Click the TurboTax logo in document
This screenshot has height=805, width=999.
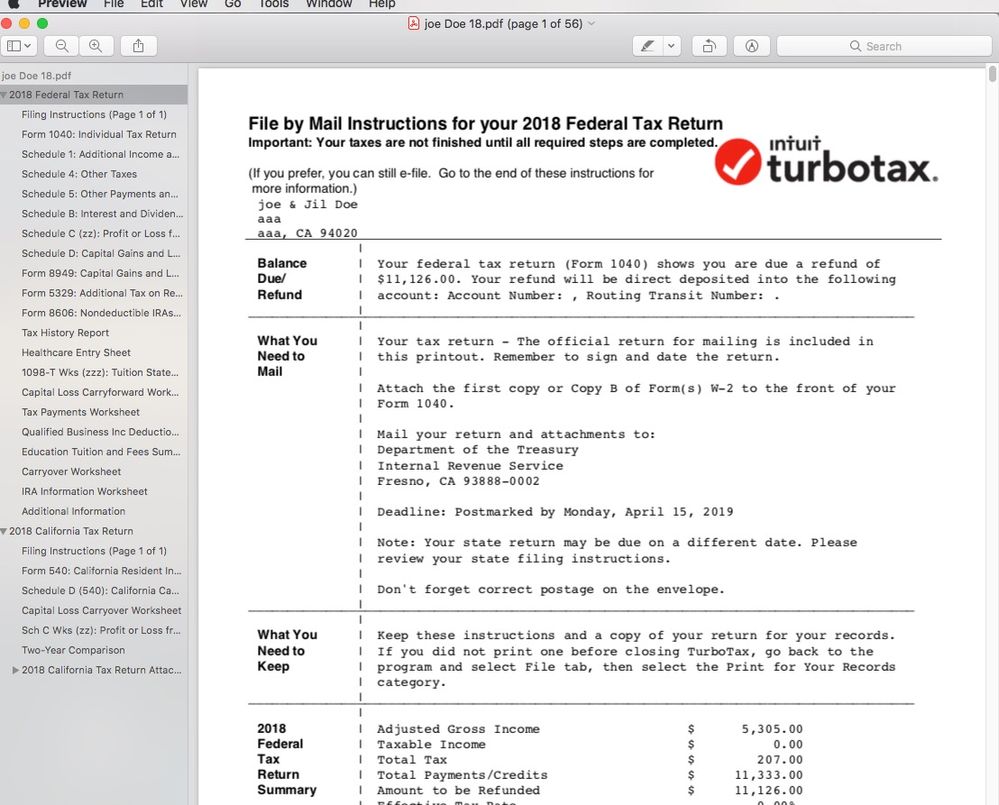[826, 160]
